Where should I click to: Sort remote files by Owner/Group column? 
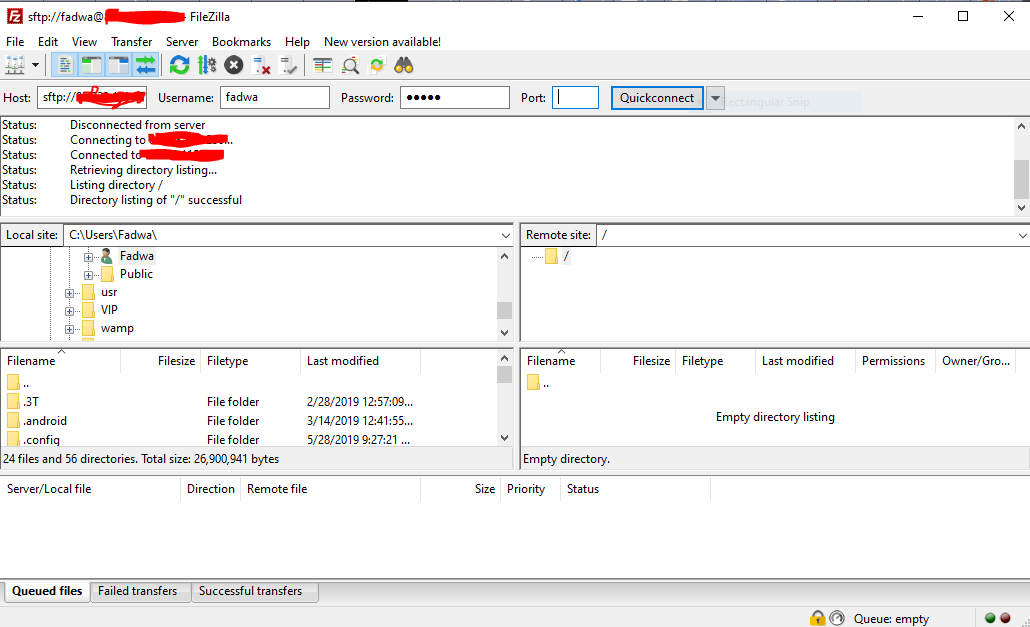(x=975, y=361)
